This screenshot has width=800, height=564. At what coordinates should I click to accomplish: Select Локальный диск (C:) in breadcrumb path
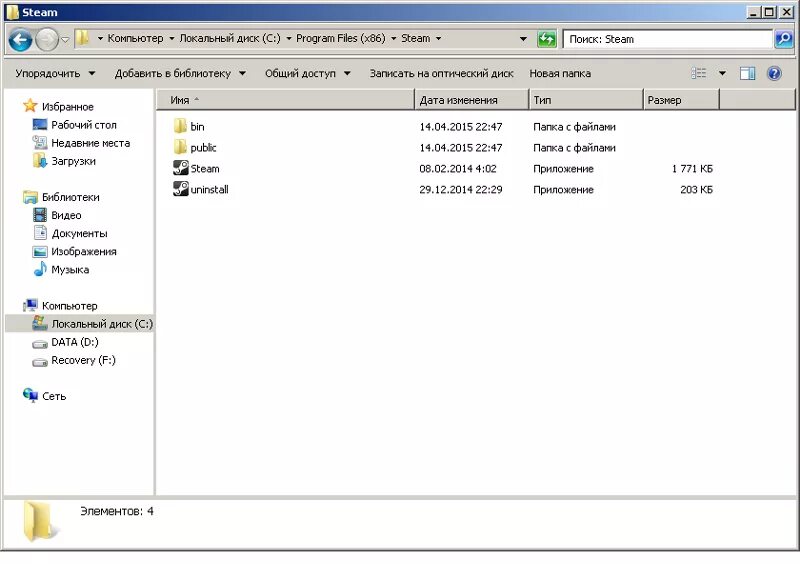[x=230, y=38]
